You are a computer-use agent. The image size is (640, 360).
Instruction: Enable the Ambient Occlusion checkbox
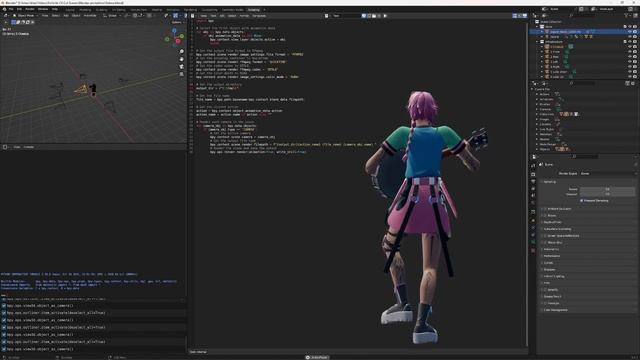click(545, 209)
